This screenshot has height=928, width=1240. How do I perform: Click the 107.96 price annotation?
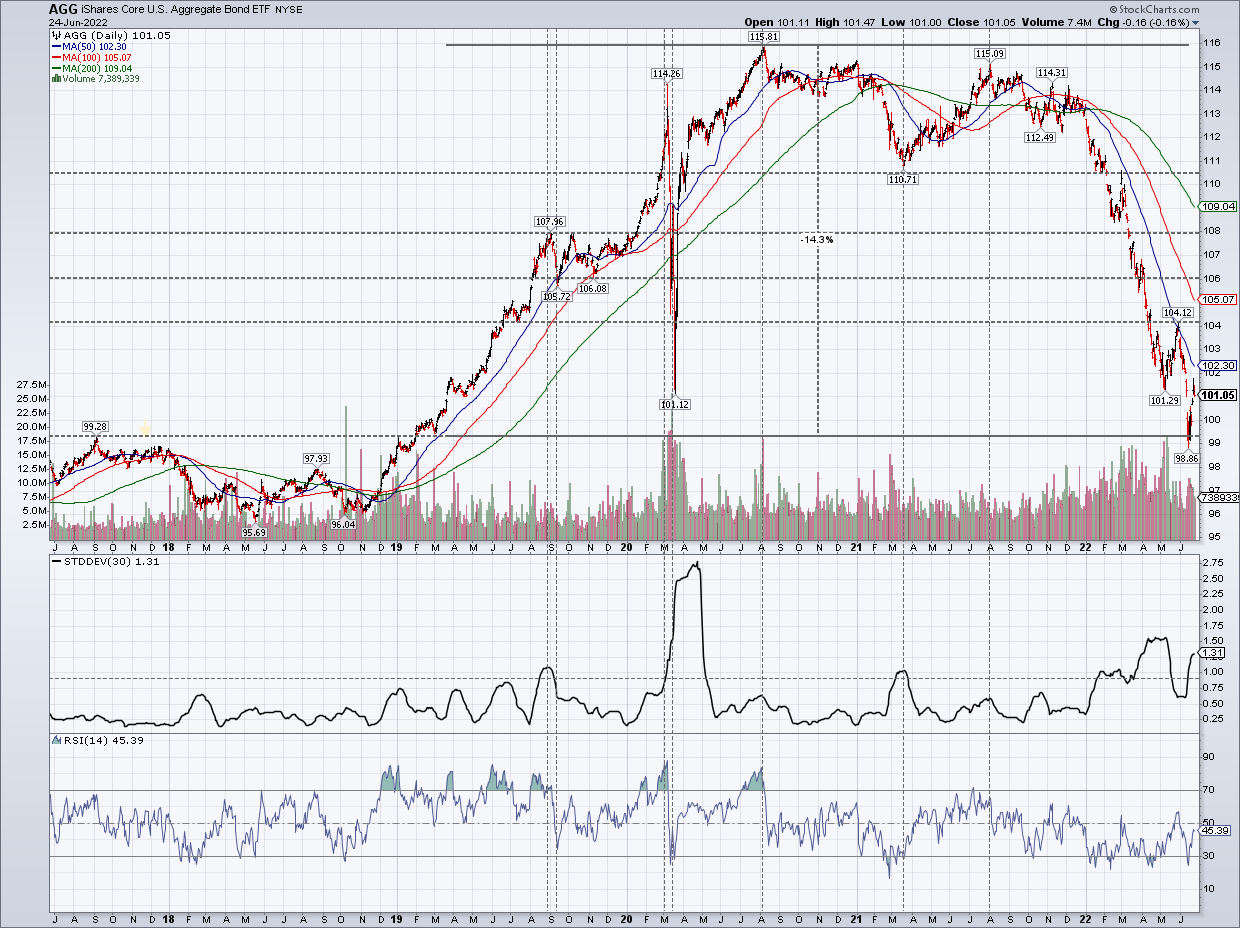click(550, 222)
